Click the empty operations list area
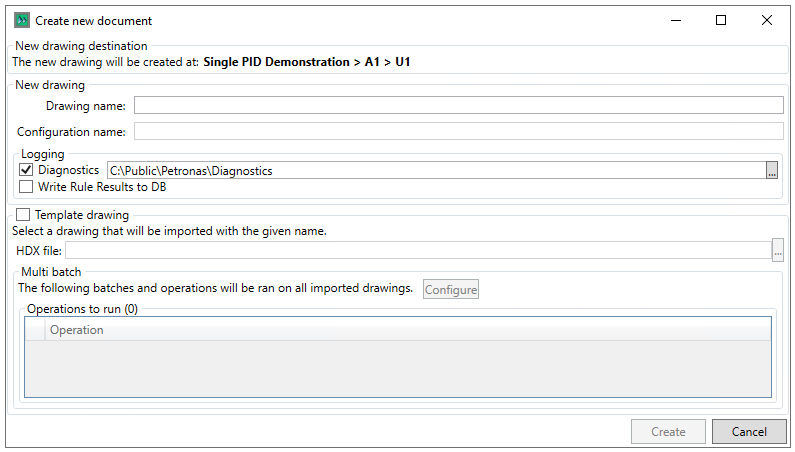 [x=397, y=370]
